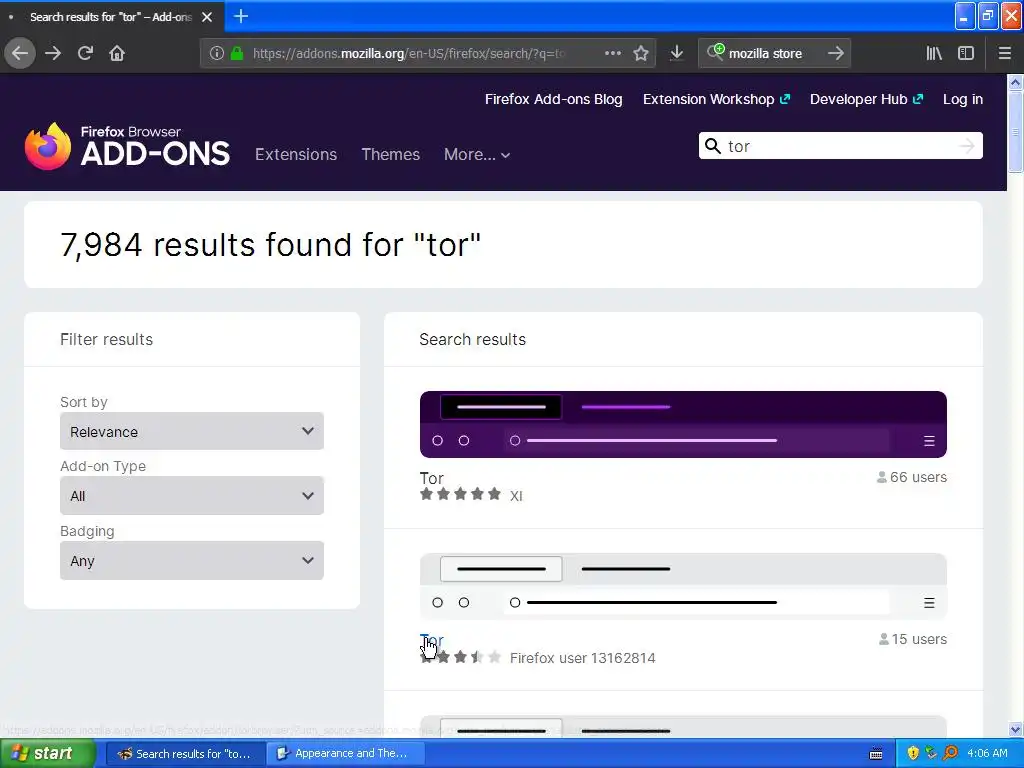Click the network tray icon
The height and width of the screenshot is (768, 1024).
click(931, 753)
